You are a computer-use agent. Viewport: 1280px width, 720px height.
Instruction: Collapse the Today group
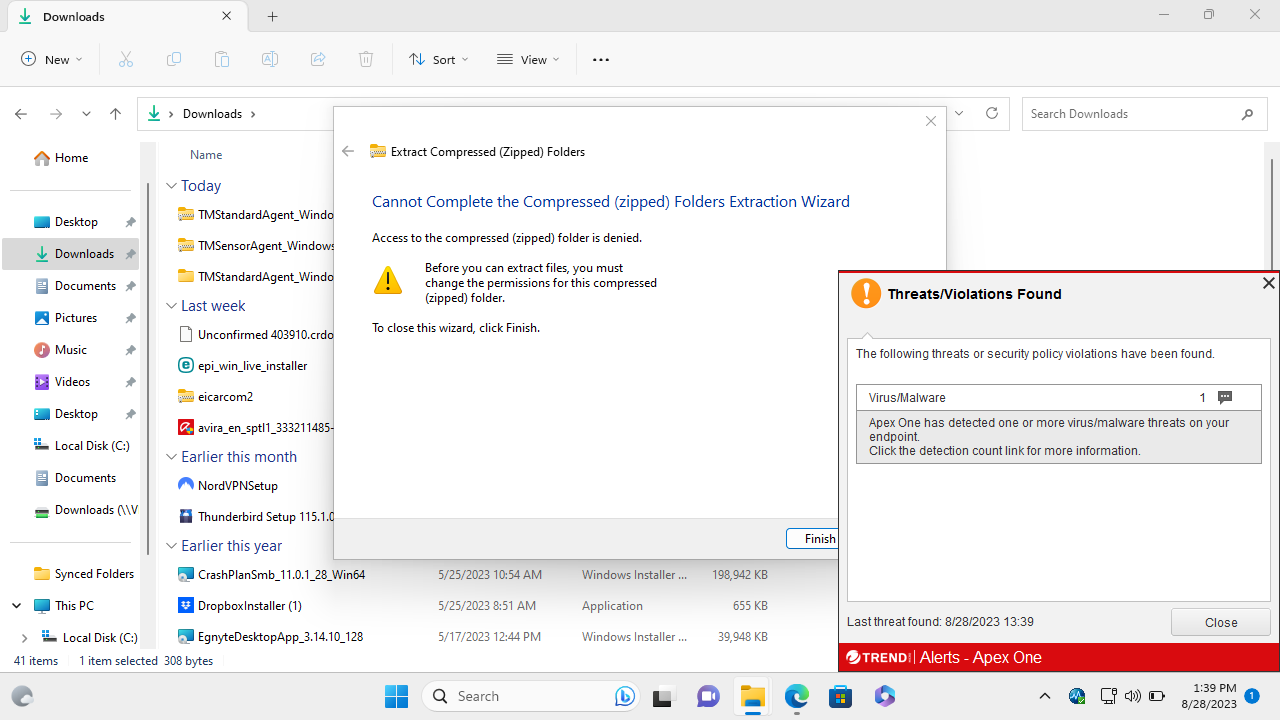pyautogui.click(x=172, y=186)
